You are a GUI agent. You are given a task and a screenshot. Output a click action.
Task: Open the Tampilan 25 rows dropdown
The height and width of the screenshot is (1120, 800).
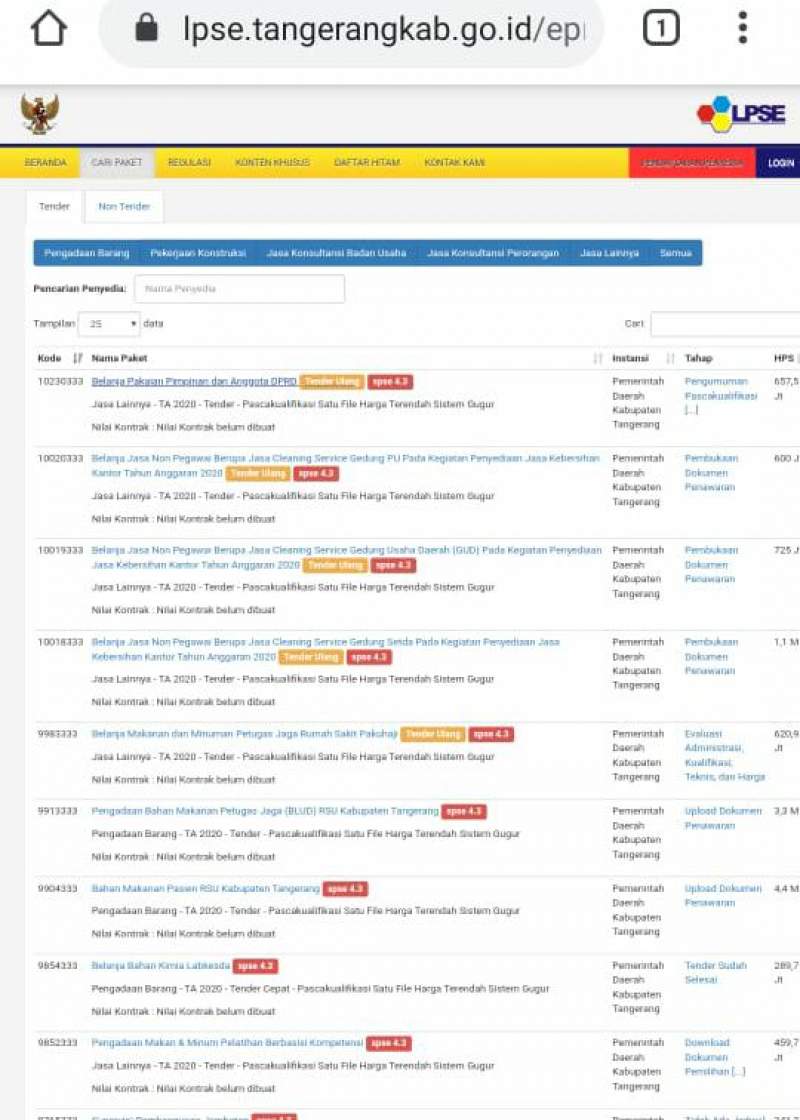tap(109, 324)
